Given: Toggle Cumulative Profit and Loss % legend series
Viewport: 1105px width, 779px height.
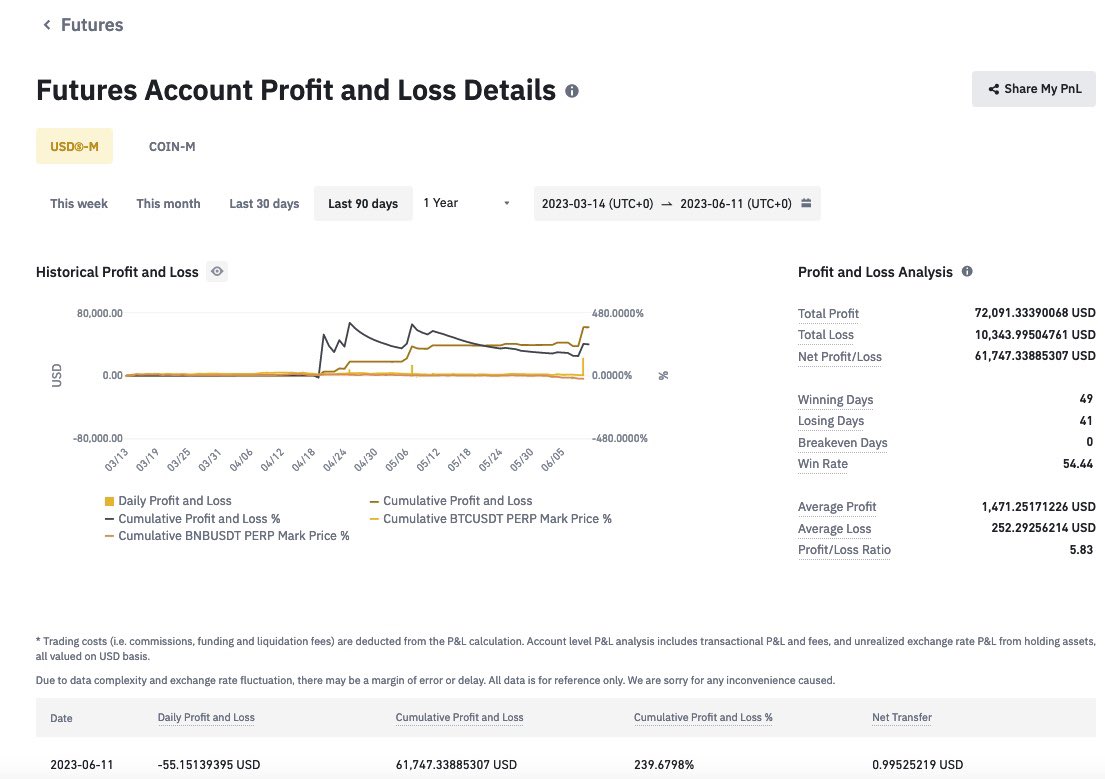Looking at the screenshot, I should pyautogui.click(x=192, y=519).
